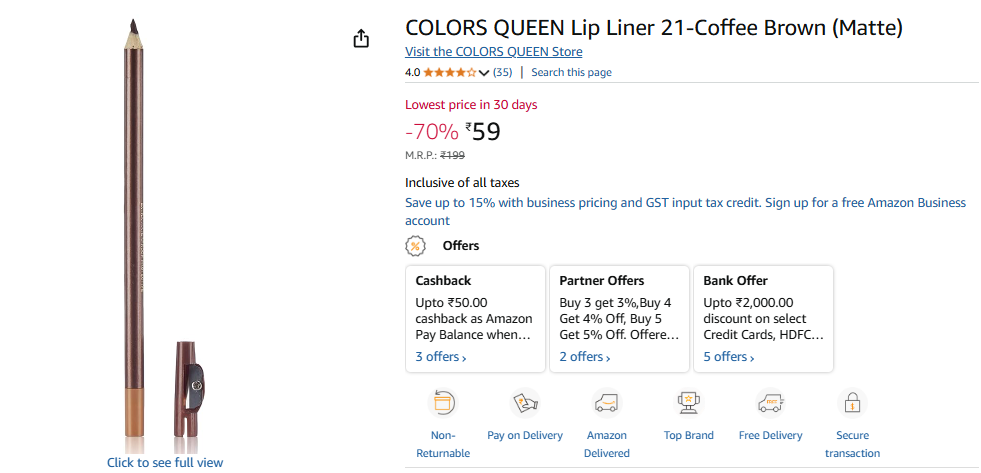Click the Free Delivery truck icon

[770, 404]
